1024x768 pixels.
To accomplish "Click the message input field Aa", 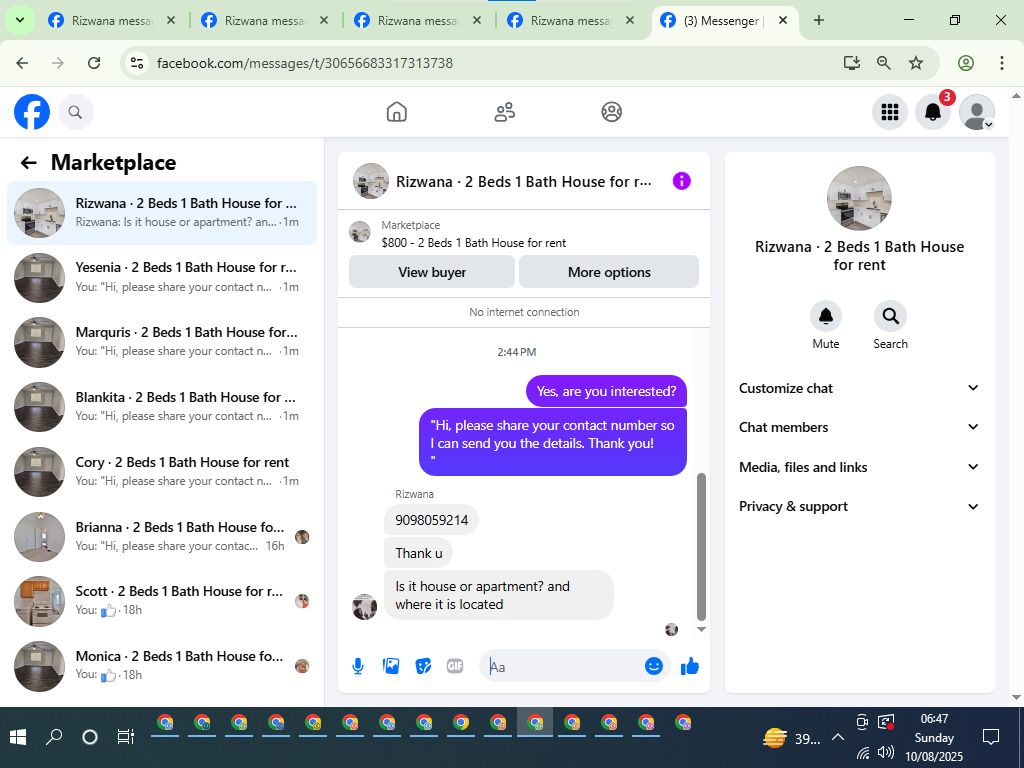I will pyautogui.click(x=563, y=666).
